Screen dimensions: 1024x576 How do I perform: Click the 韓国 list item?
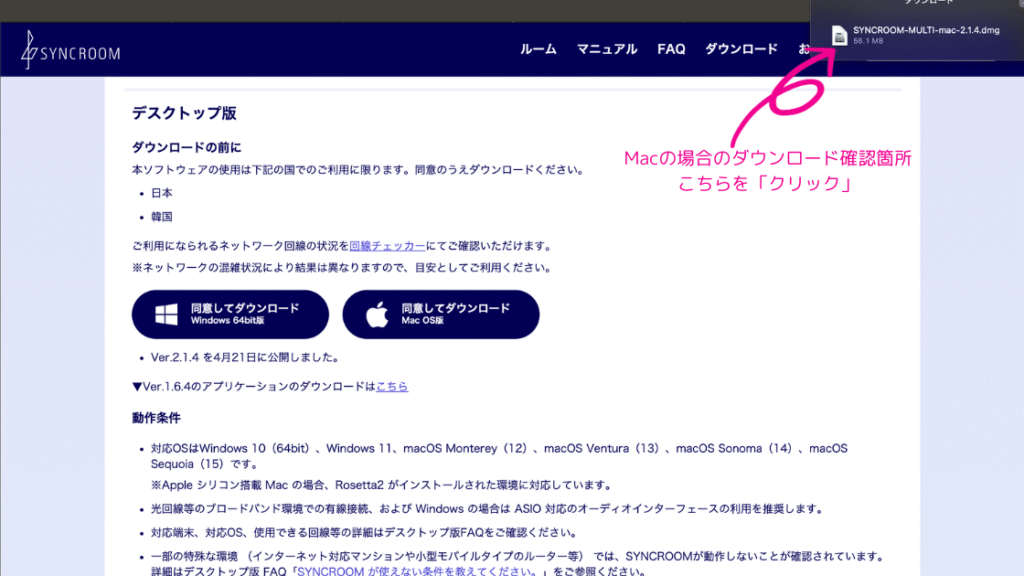(161, 217)
